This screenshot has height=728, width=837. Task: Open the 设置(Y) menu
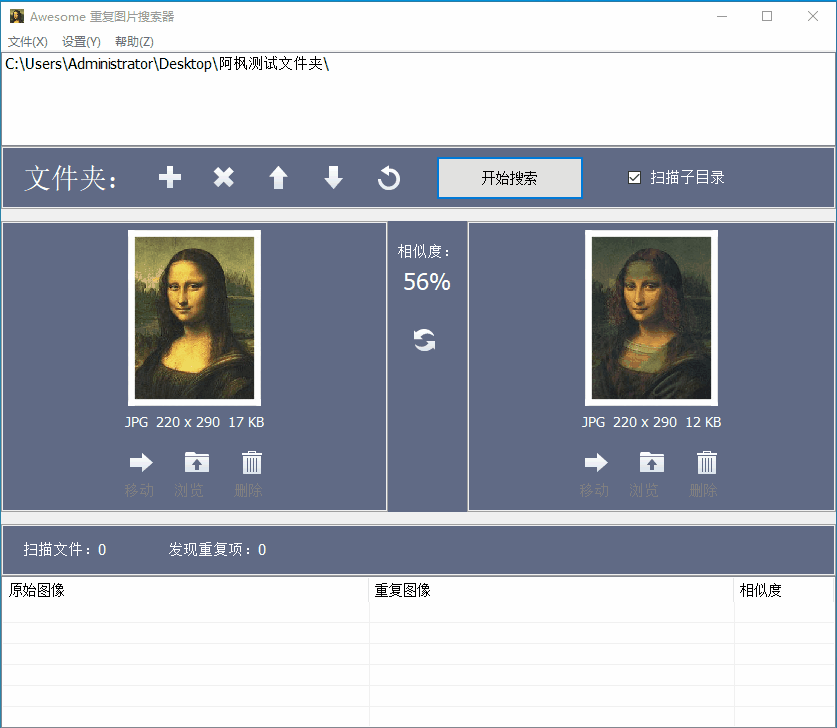tap(81, 42)
